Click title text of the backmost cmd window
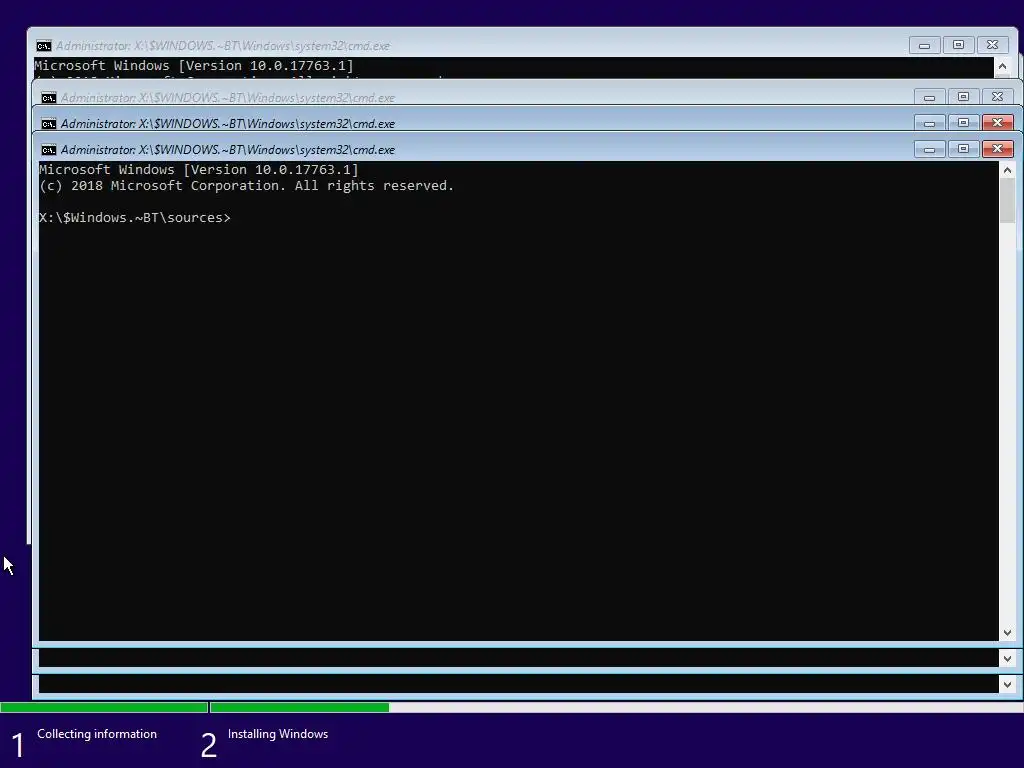The width and height of the screenshot is (1024, 768). coord(223,46)
